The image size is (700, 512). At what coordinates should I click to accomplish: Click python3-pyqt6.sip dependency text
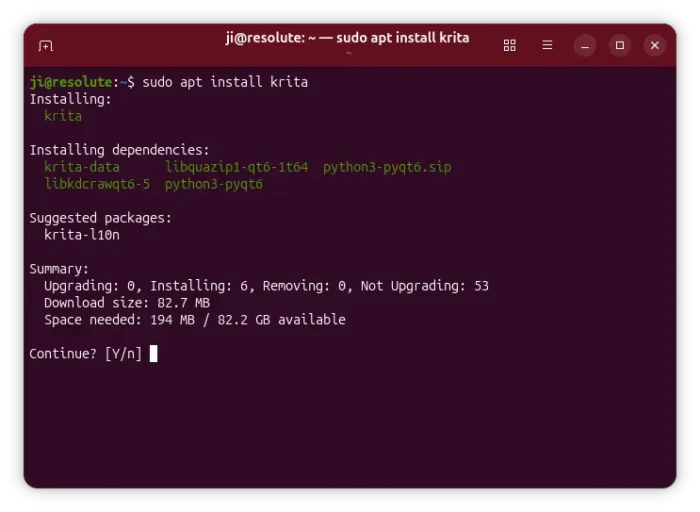[387, 167]
